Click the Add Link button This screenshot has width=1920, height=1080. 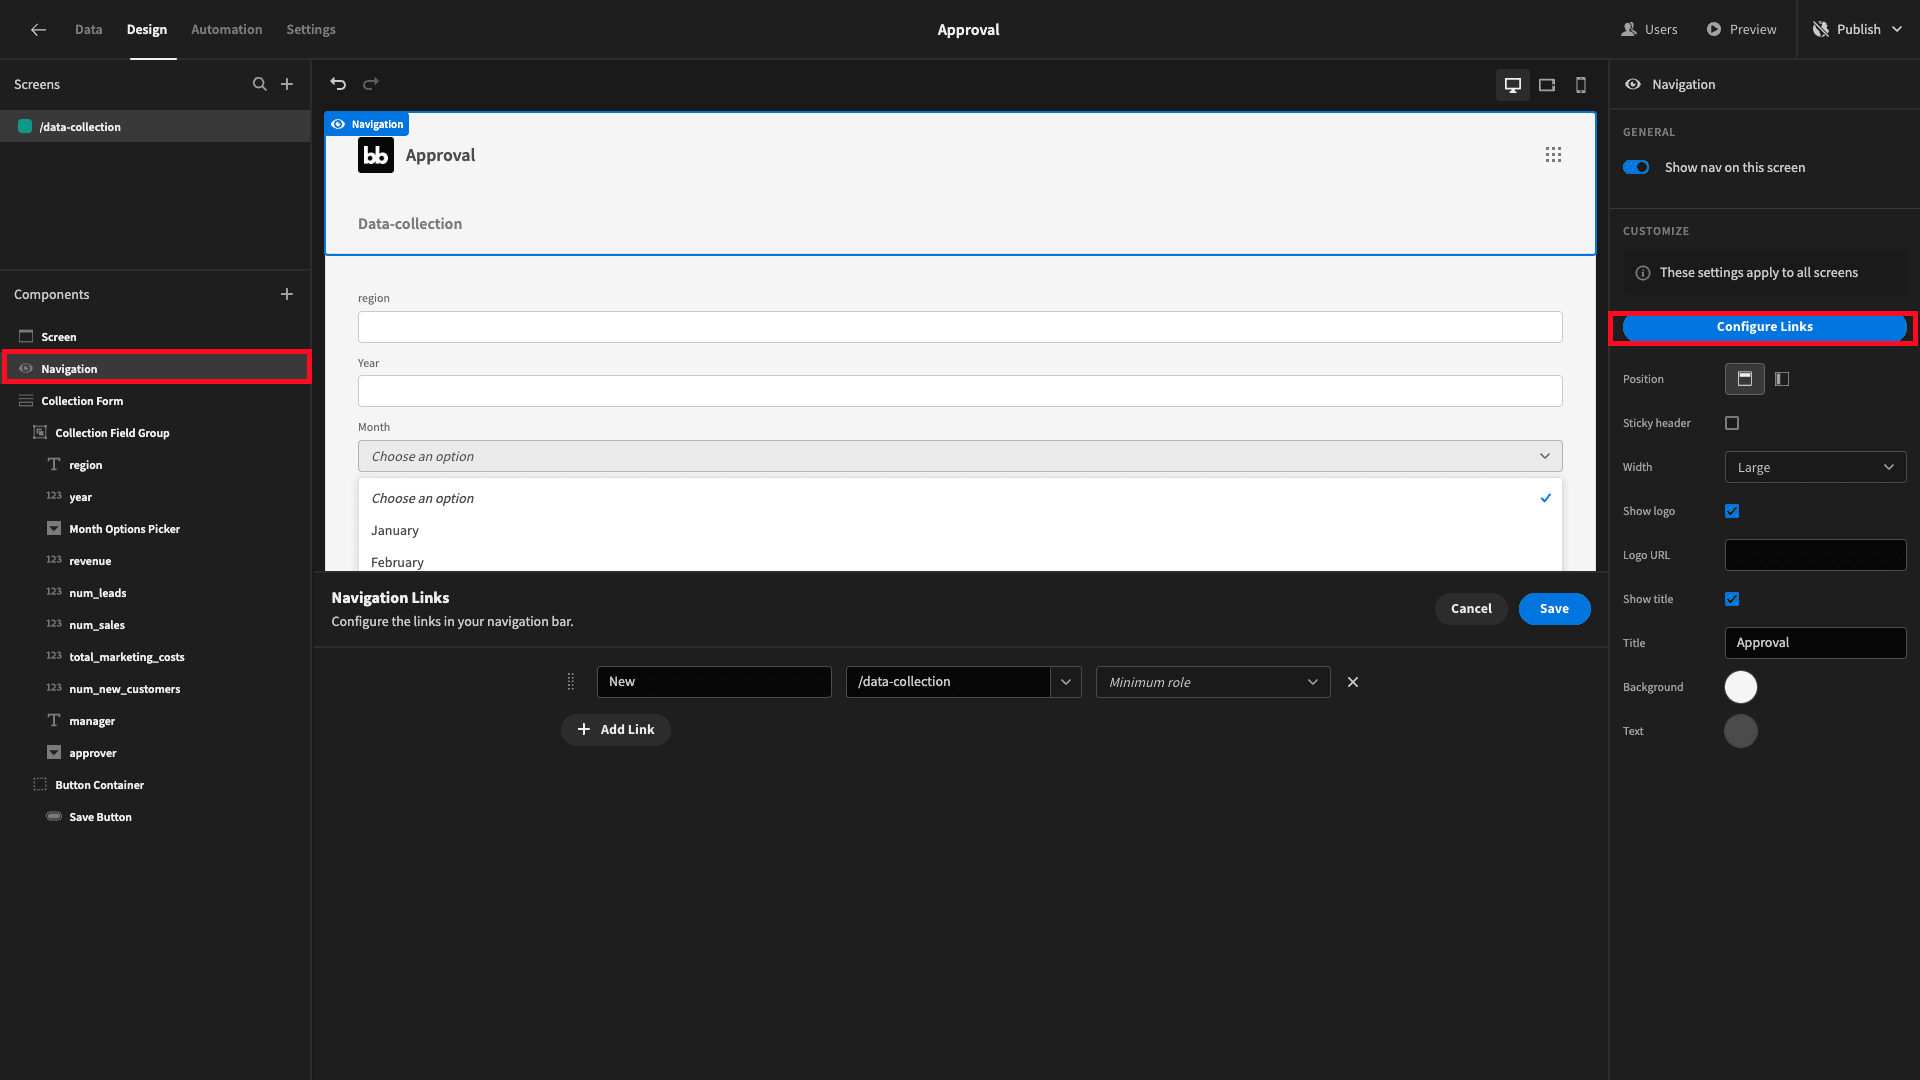[x=615, y=730]
